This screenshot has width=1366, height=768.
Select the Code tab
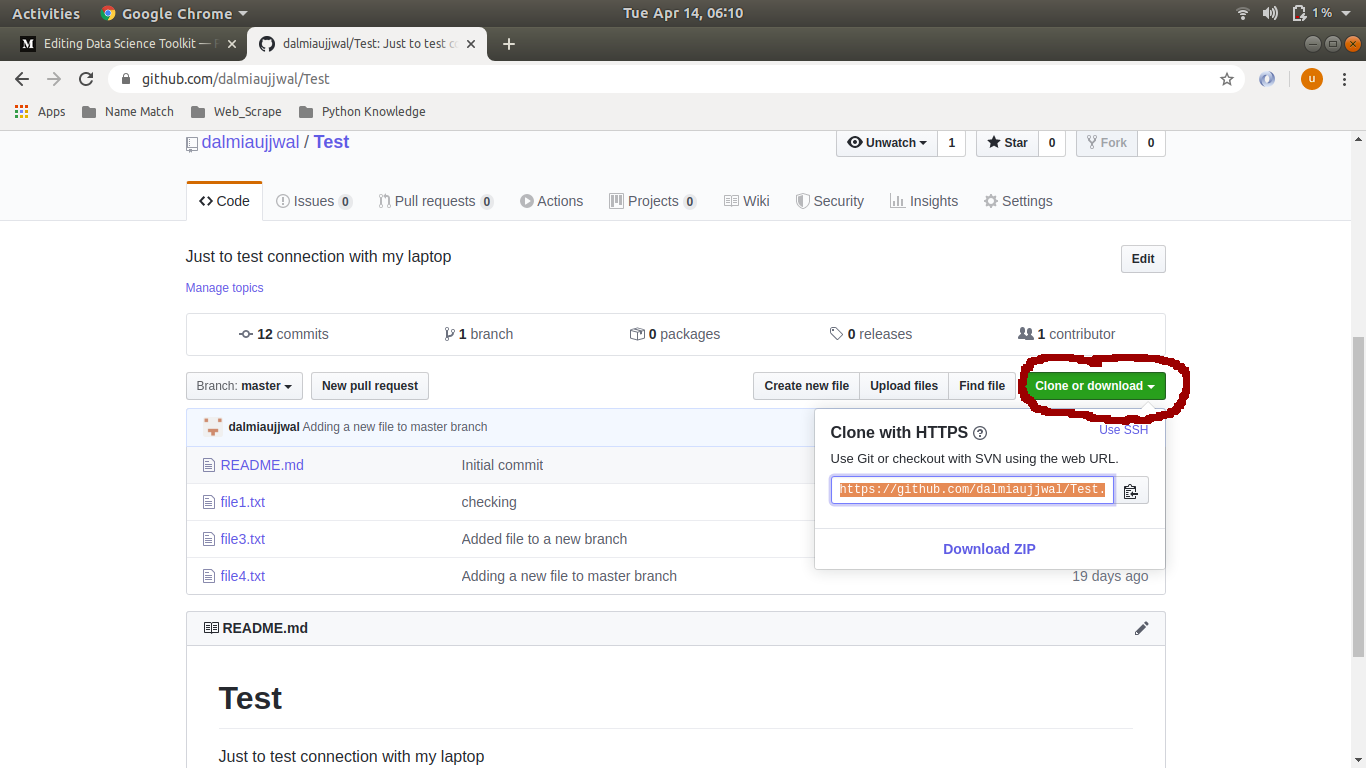pyautogui.click(x=224, y=201)
